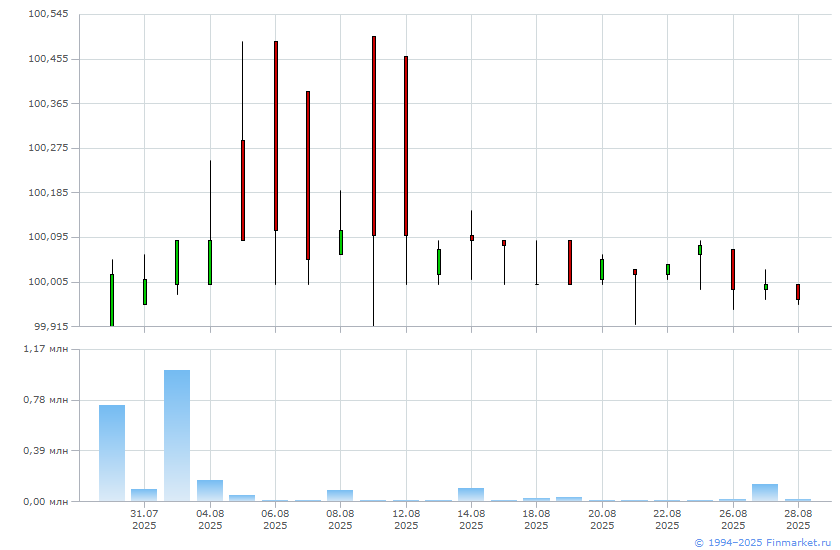Click the 08.08 2025 date label
The height and width of the screenshot is (550, 840).
click(x=340, y=519)
